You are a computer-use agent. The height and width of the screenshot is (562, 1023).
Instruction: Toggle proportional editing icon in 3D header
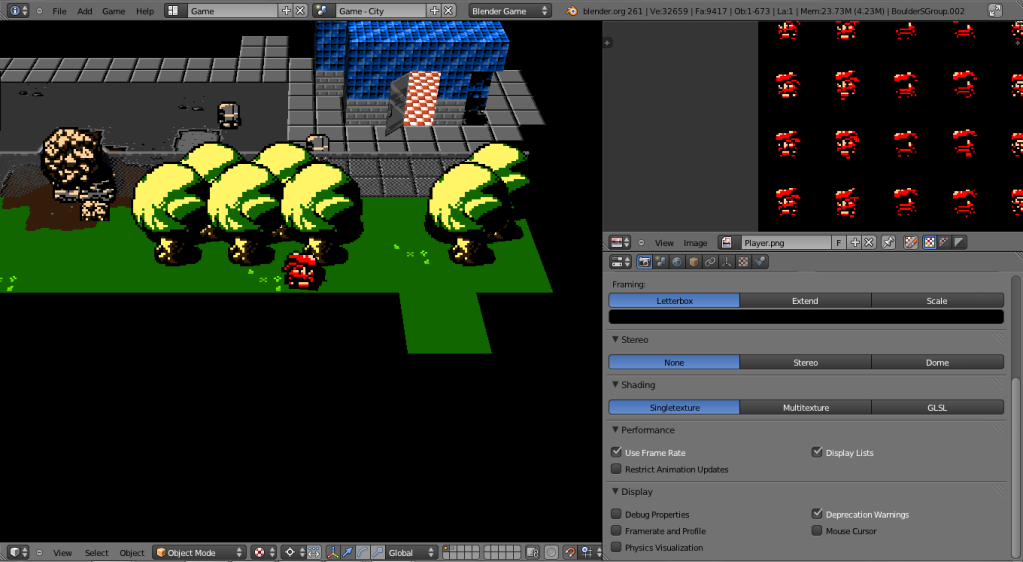551,552
